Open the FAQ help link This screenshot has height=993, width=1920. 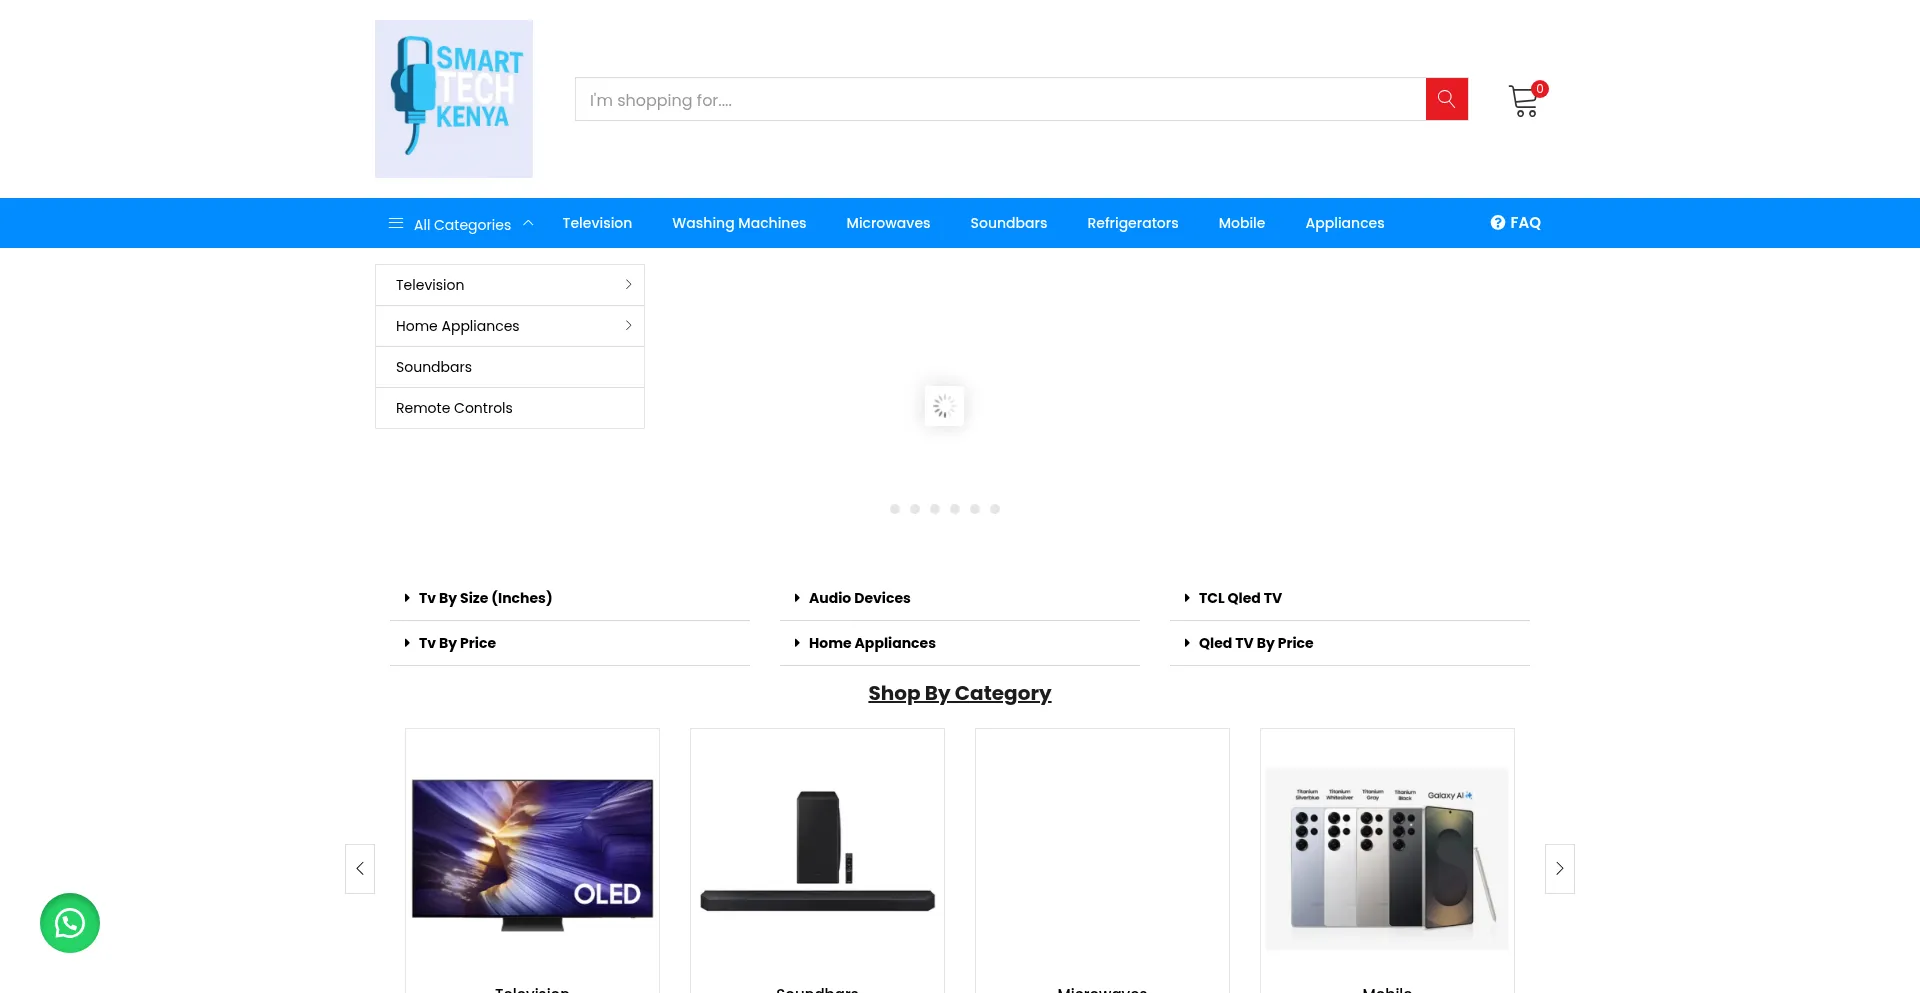tap(1515, 223)
